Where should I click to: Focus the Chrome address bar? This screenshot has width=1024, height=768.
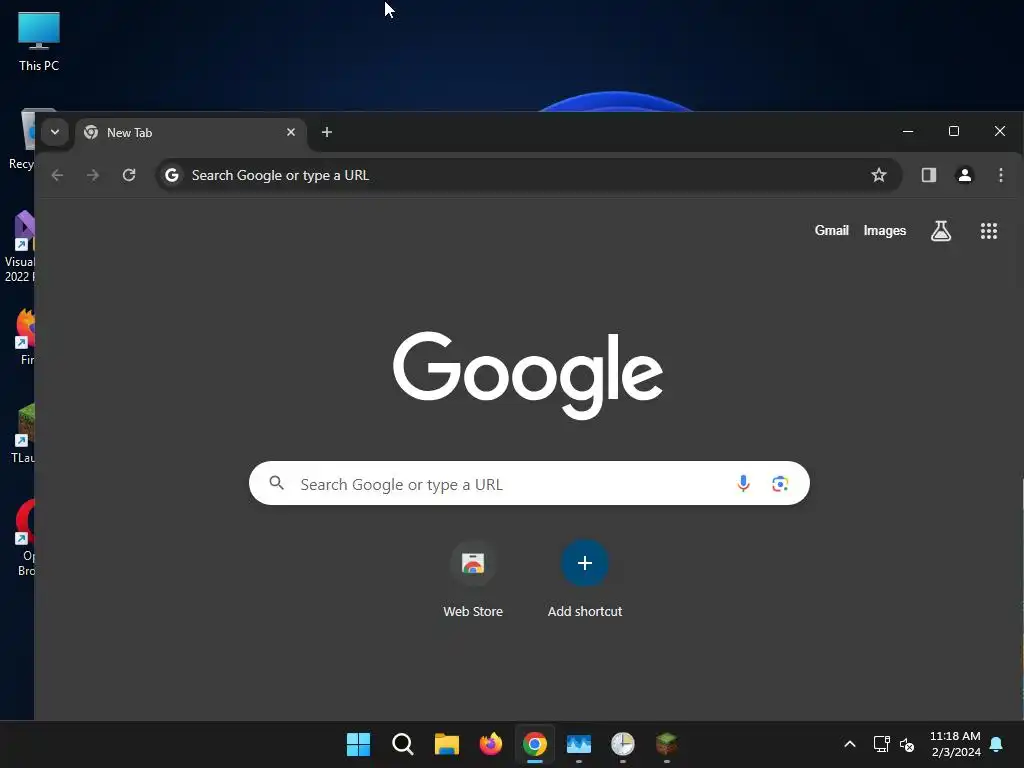[529, 175]
